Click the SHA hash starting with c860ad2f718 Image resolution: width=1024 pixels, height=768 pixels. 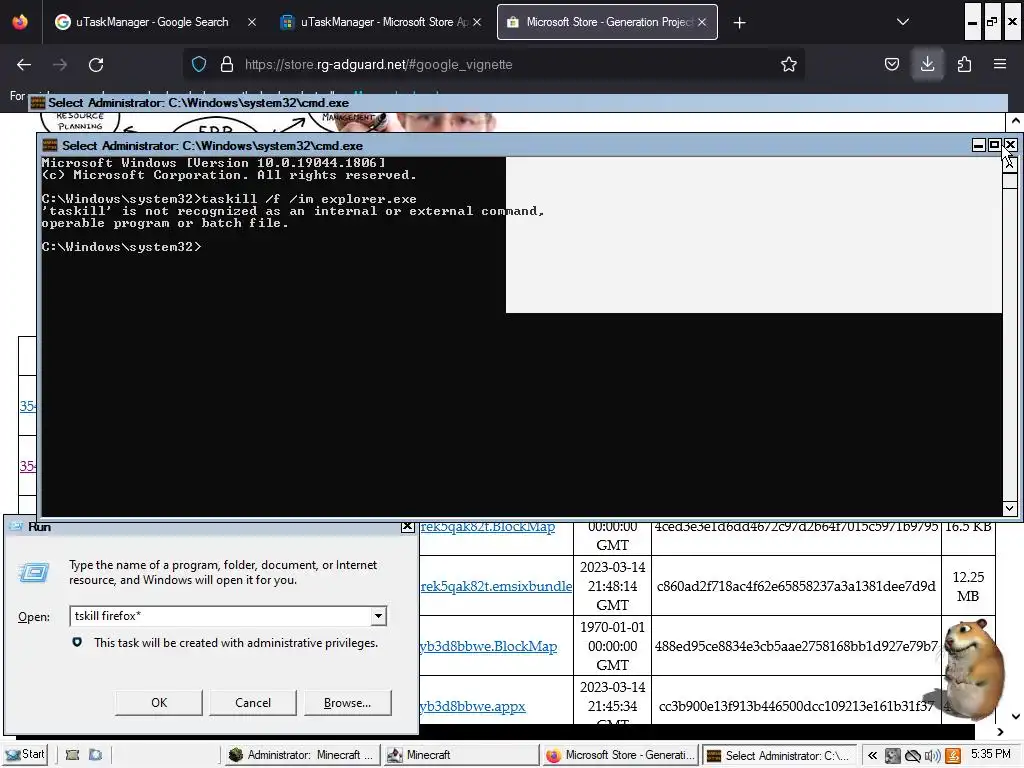[x=796, y=586]
